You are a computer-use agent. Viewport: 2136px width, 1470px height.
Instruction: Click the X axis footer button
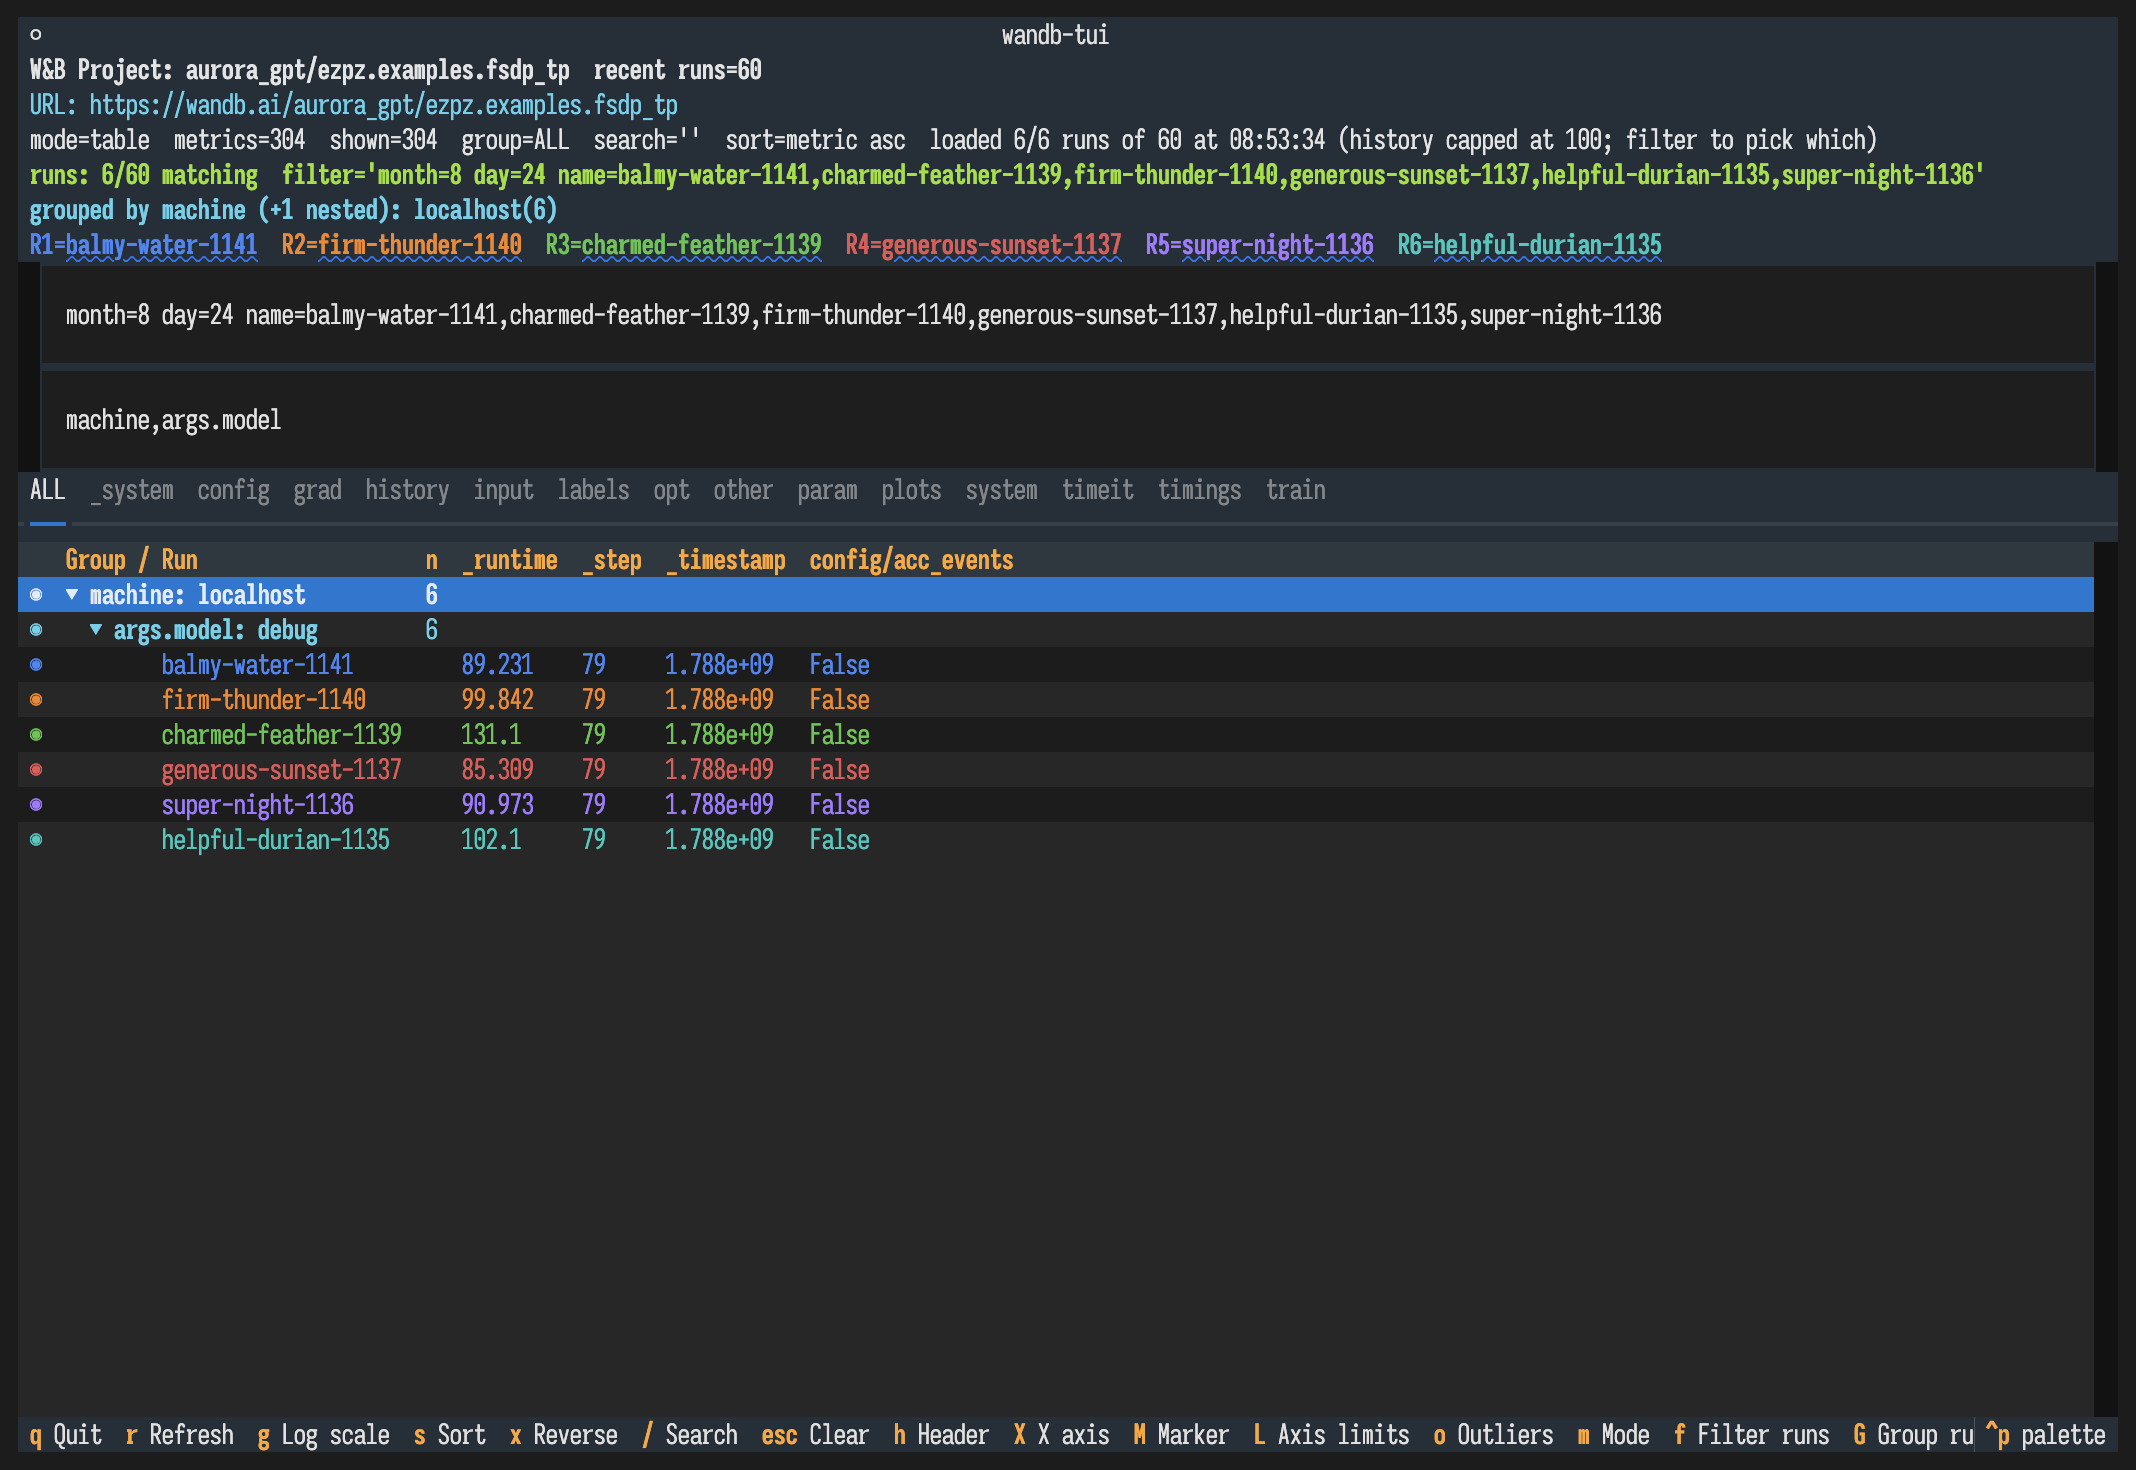click(1061, 1435)
